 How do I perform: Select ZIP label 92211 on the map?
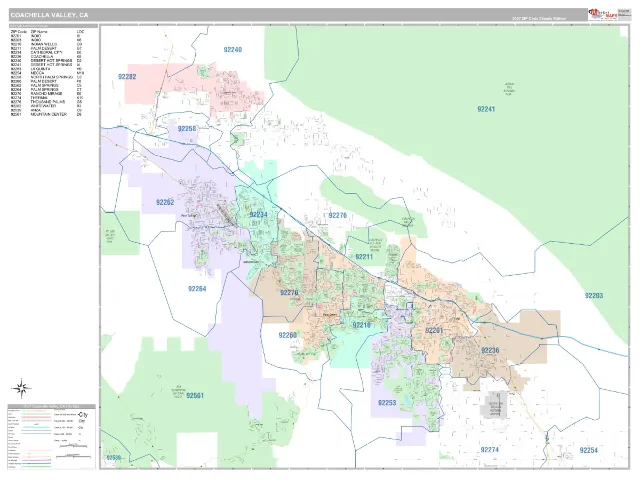(x=364, y=257)
